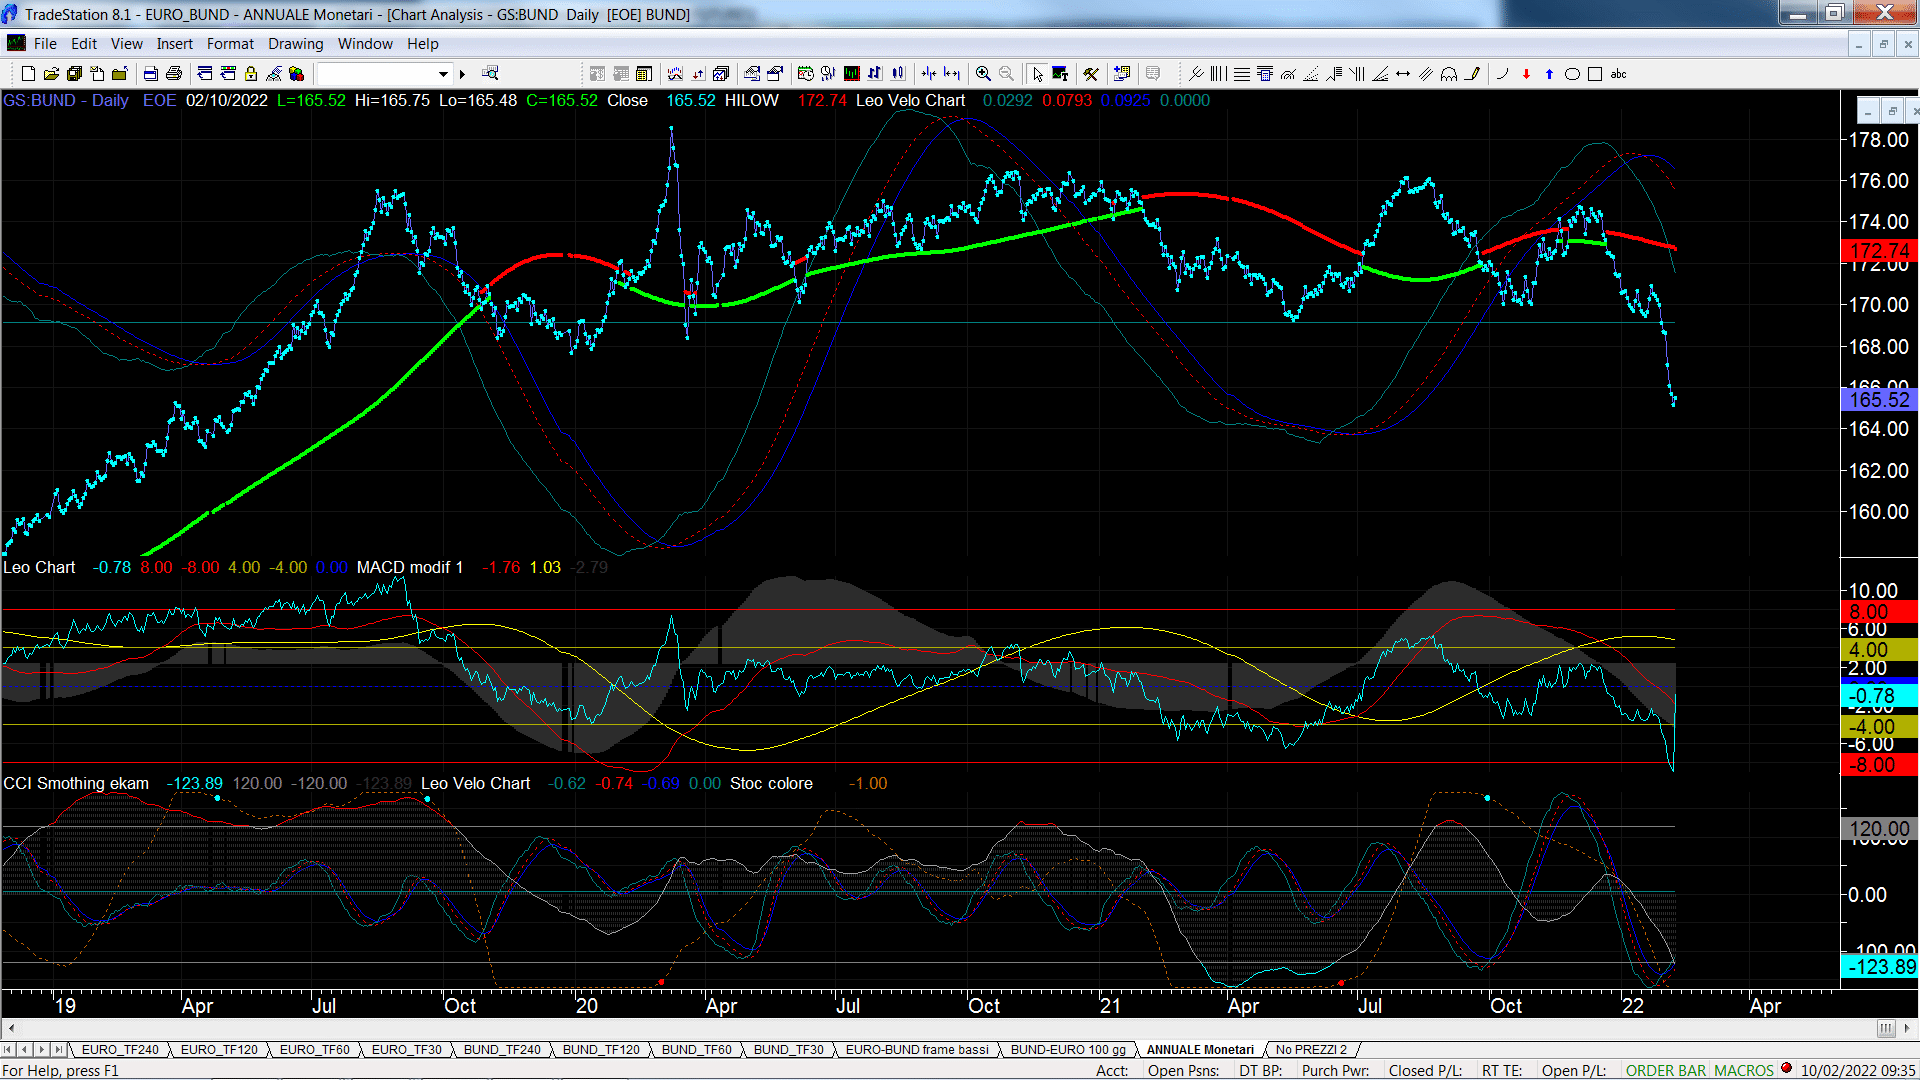This screenshot has width=1920, height=1080.
Task: Click the Print icon in toolbar
Action: (173, 74)
